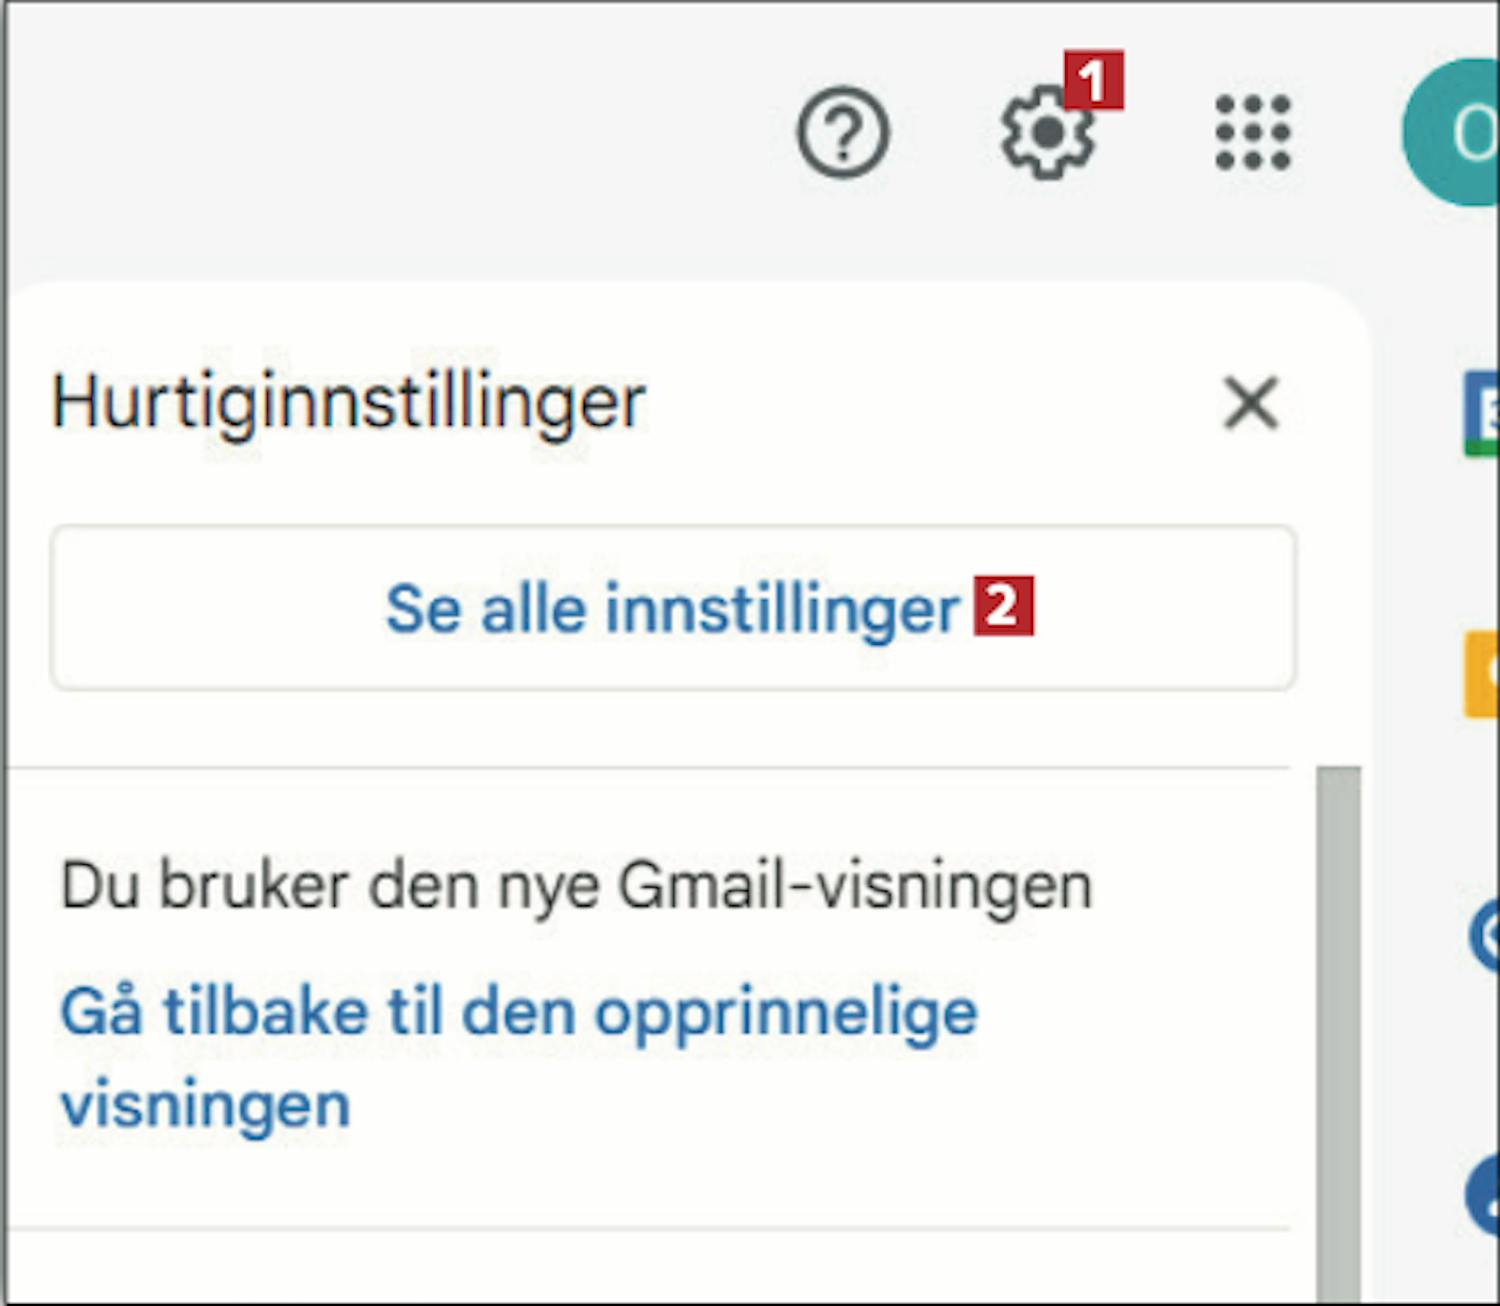Open the Contacts icon in side panel
The width and height of the screenshot is (1500, 1306).
1482,1196
